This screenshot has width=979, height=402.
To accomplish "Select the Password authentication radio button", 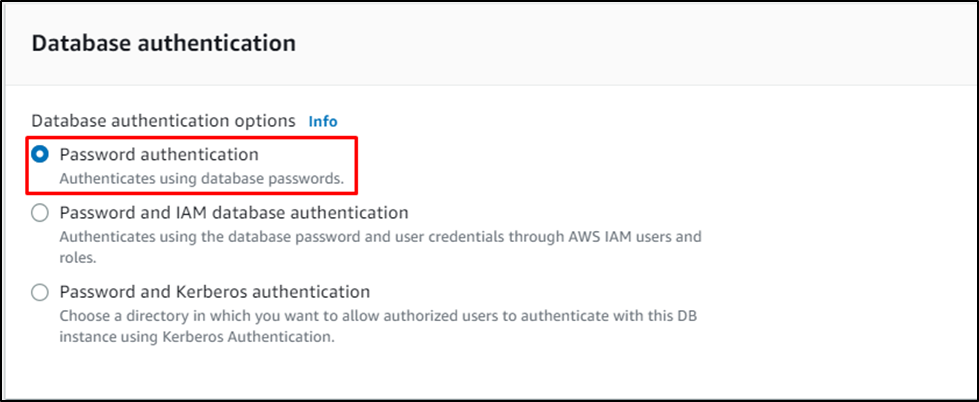I will tap(40, 155).
